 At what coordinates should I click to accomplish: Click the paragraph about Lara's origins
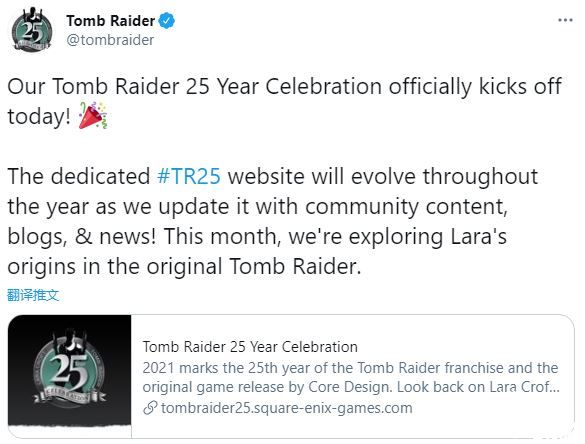click(272, 221)
